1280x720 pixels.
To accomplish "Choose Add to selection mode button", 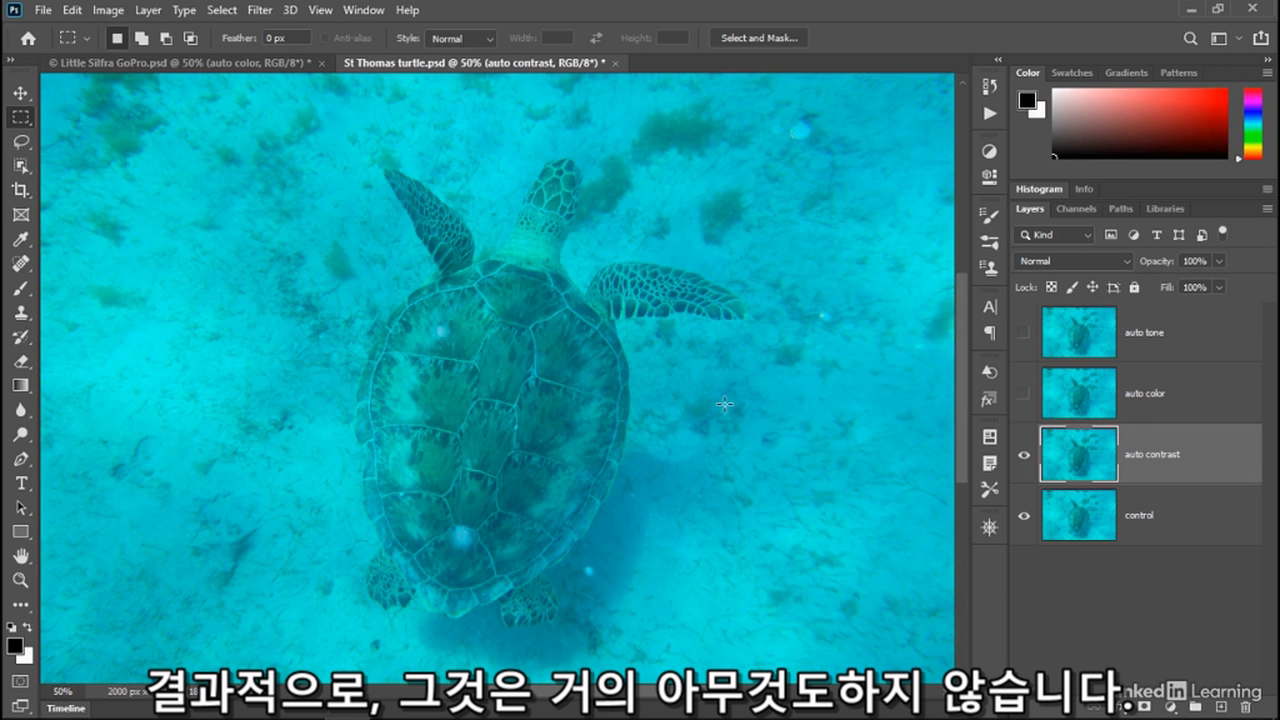I will point(141,38).
